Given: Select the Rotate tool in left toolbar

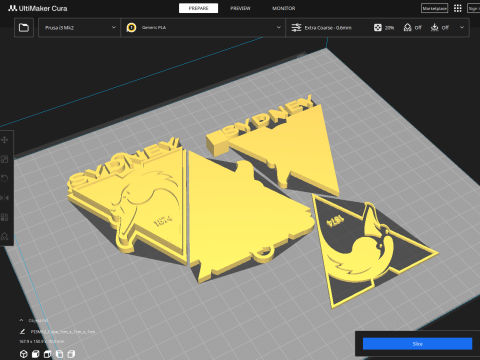Looking at the screenshot, I should pyautogui.click(x=5, y=178).
